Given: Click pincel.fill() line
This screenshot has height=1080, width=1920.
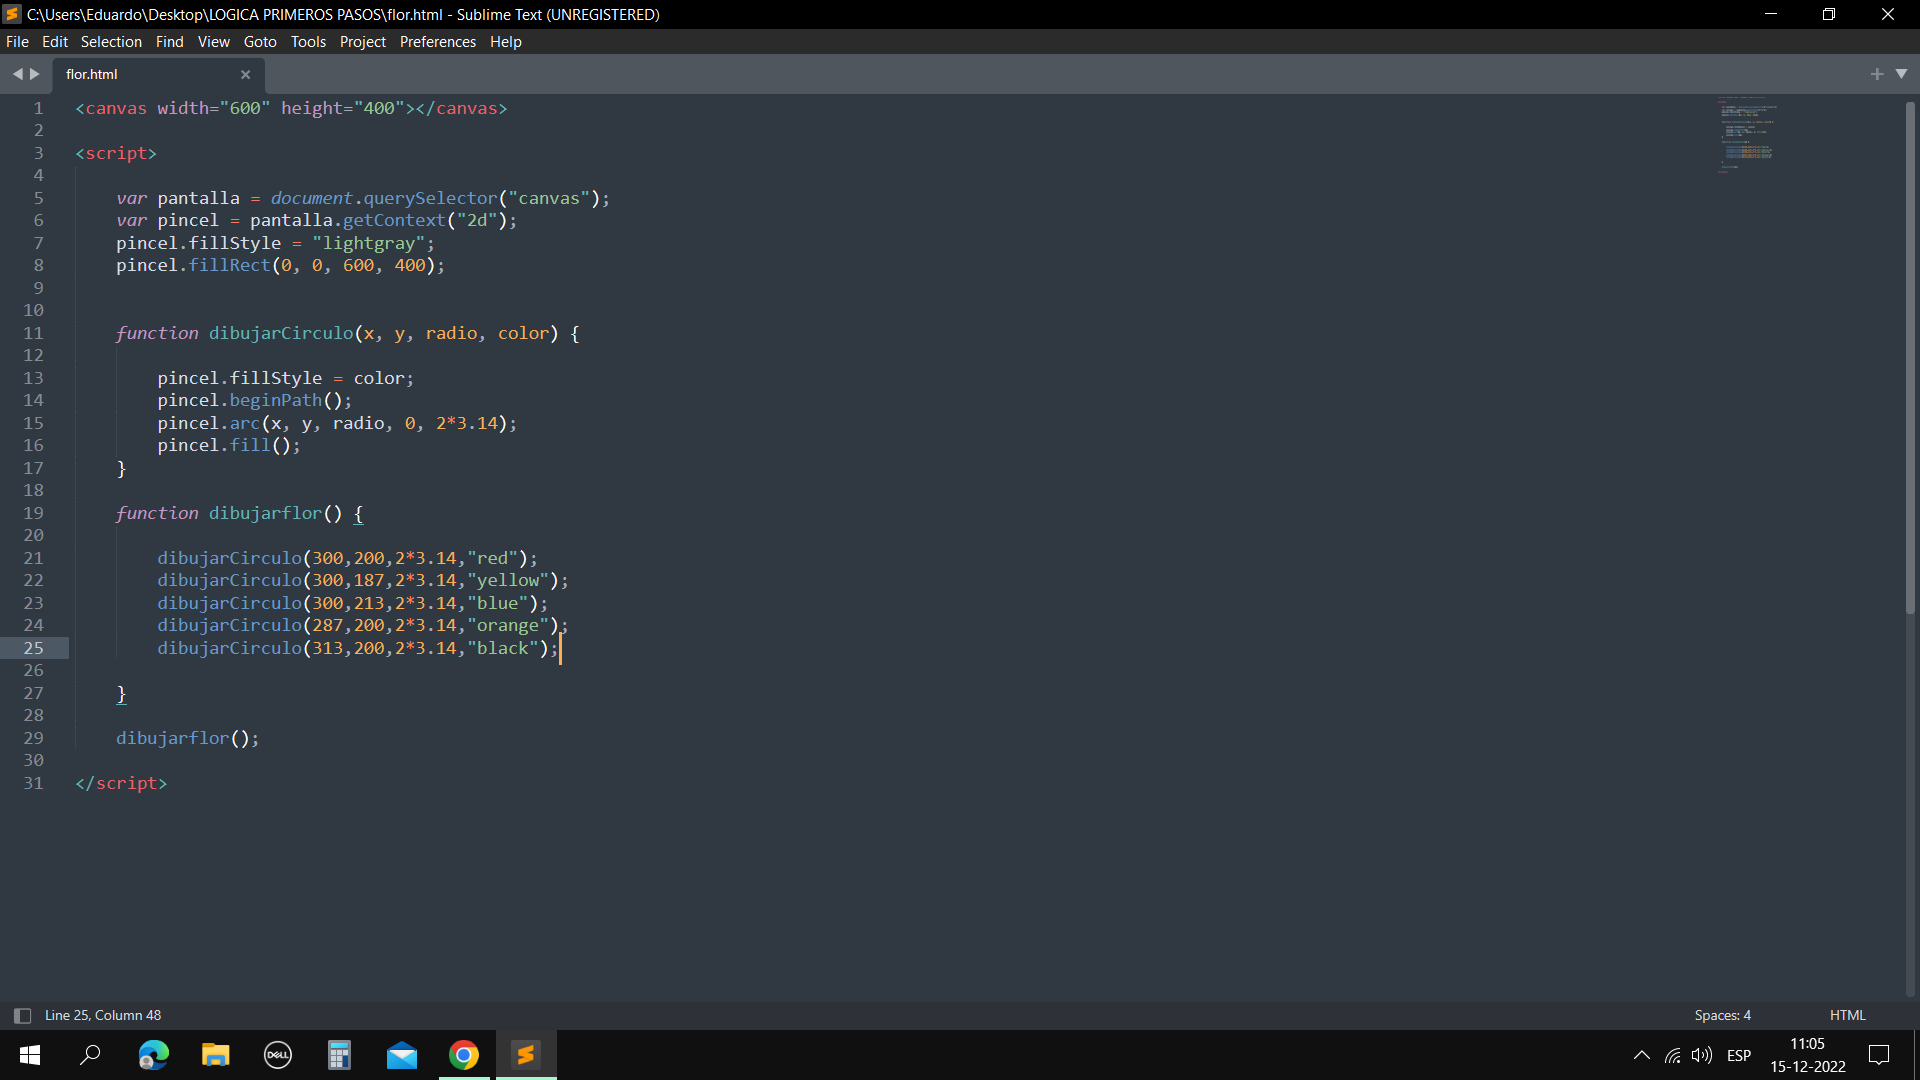Looking at the screenshot, I should (x=228, y=445).
